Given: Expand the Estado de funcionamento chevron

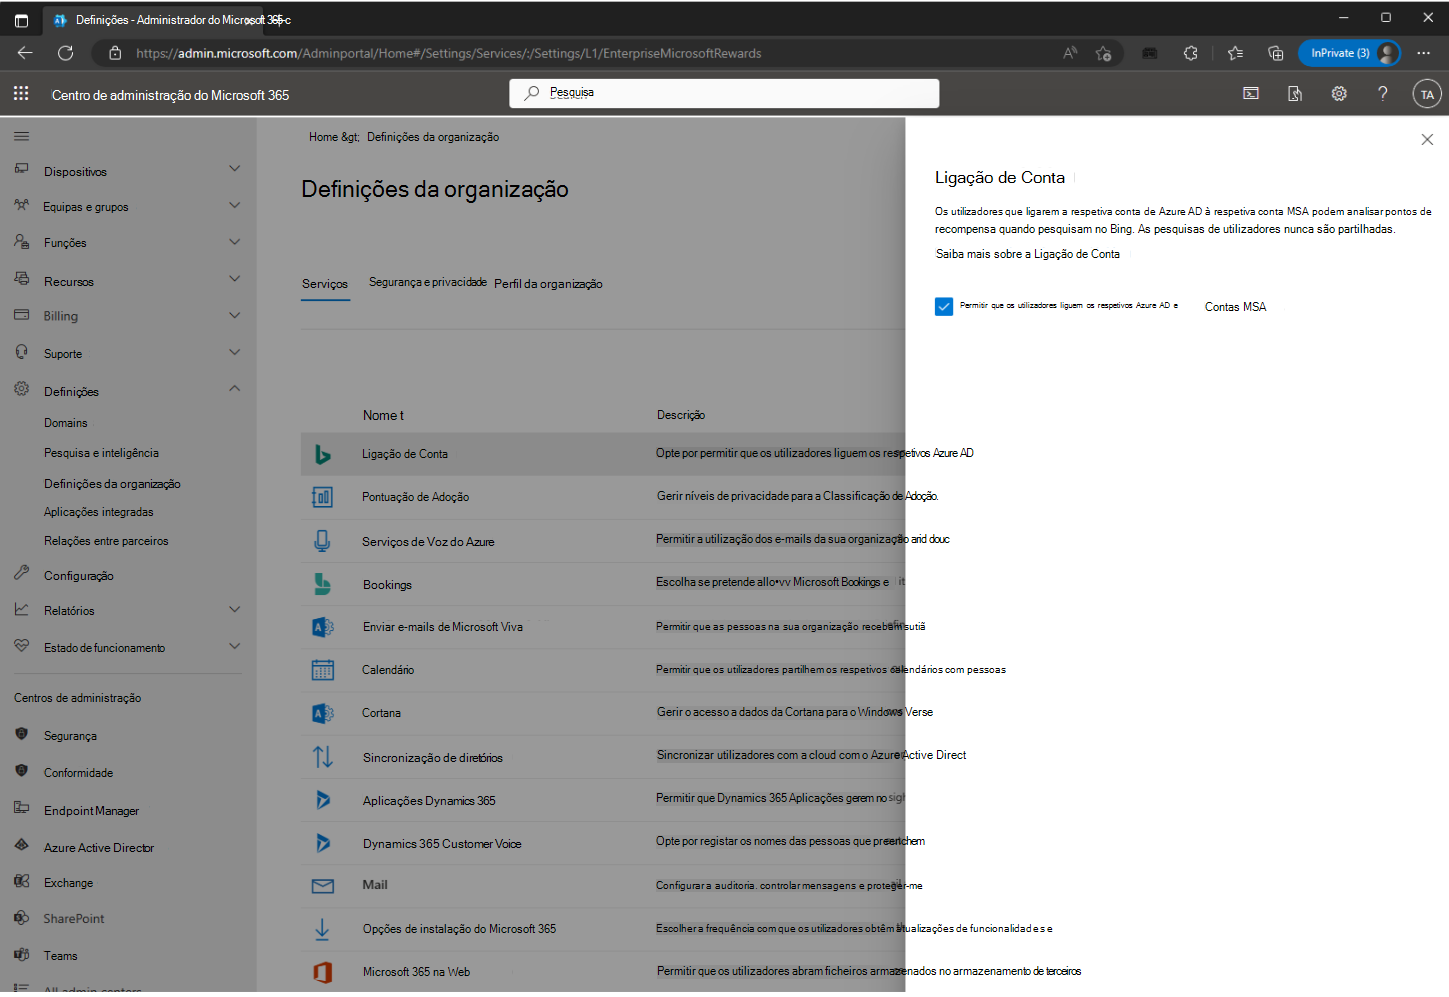Looking at the screenshot, I should pyautogui.click(x=234, y=646).
